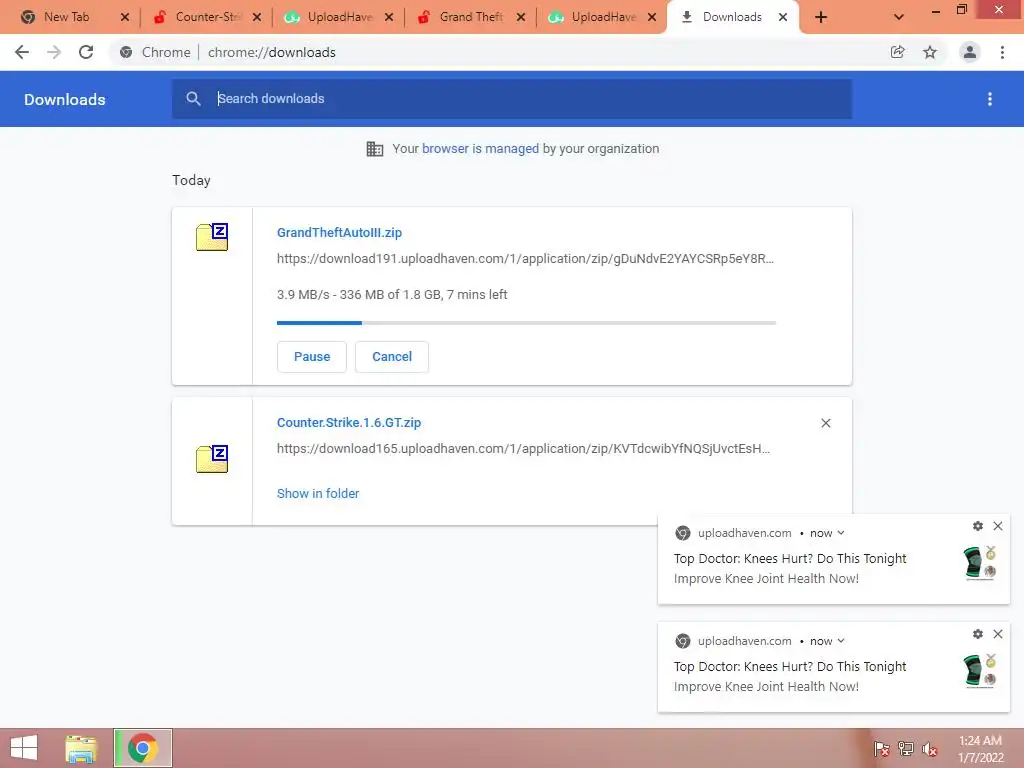Cancel the GrandTheftAutoIII.zip download
The height and width of the screenshot is (768, 1024).
pyautogui.click(x=392, y=357)
